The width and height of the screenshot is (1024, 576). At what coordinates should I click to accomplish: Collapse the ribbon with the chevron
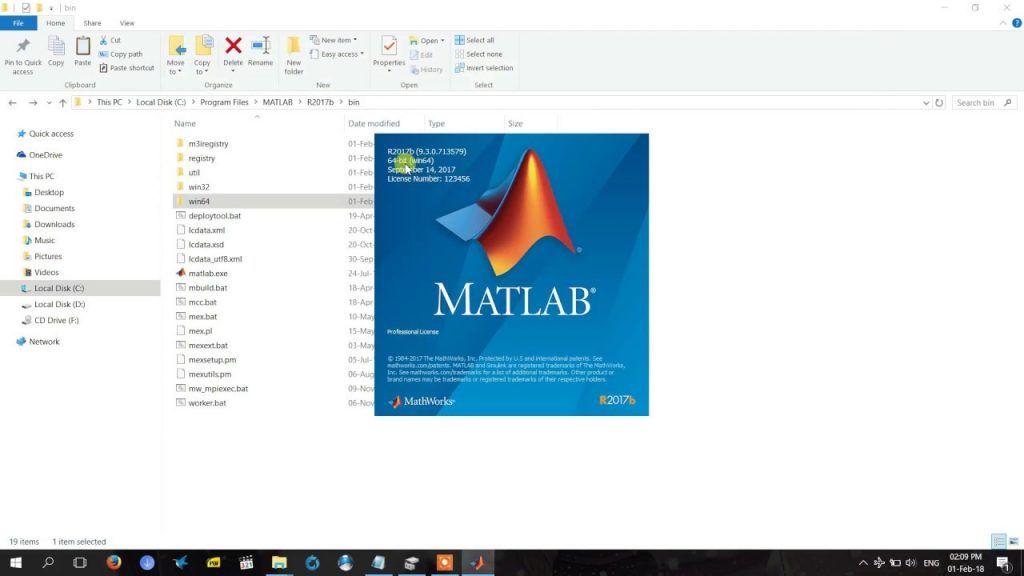pyautogui.click(x=1003, y=23)
